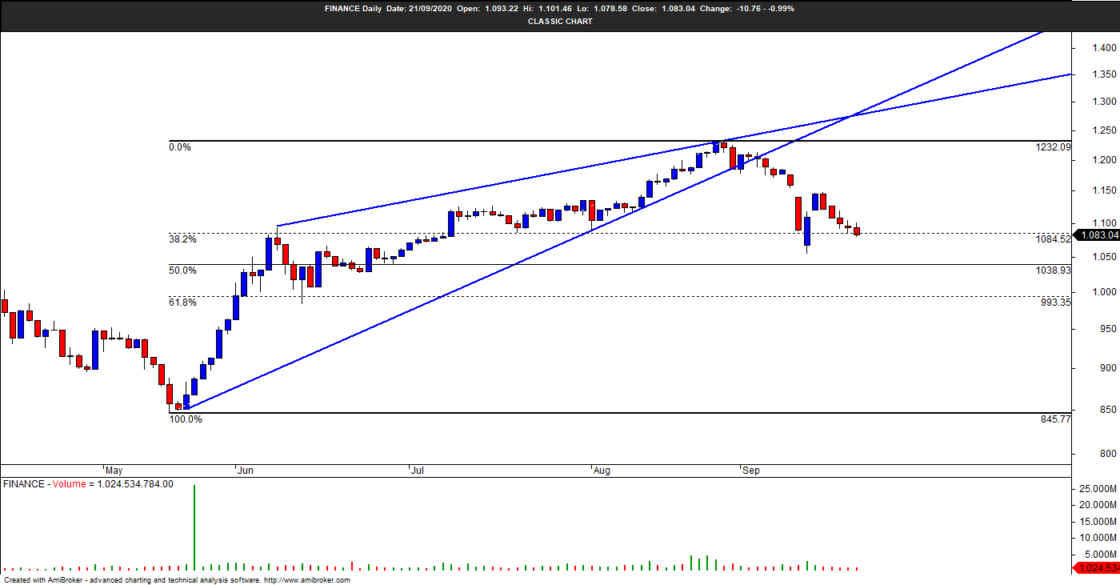Select the FINANCE Daily symbol label in header
The height and width of the screenshot is (585, 1120).
click(353, 9)
